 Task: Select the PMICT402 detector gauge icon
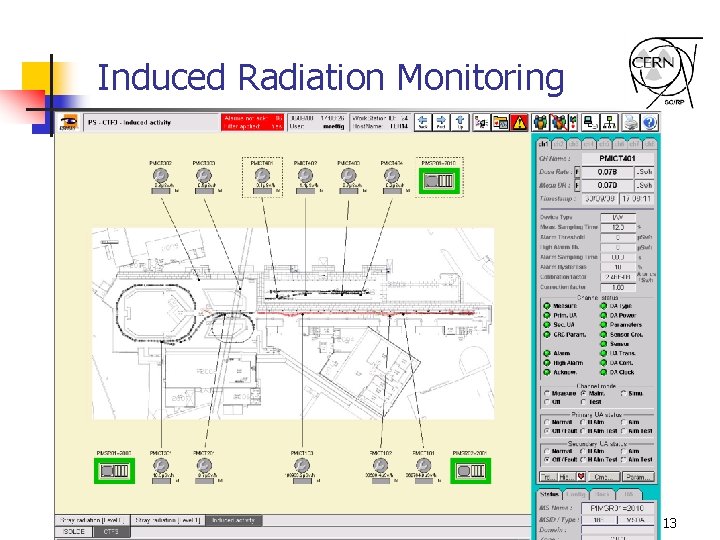pyautogui.click(x=305, y=175)
